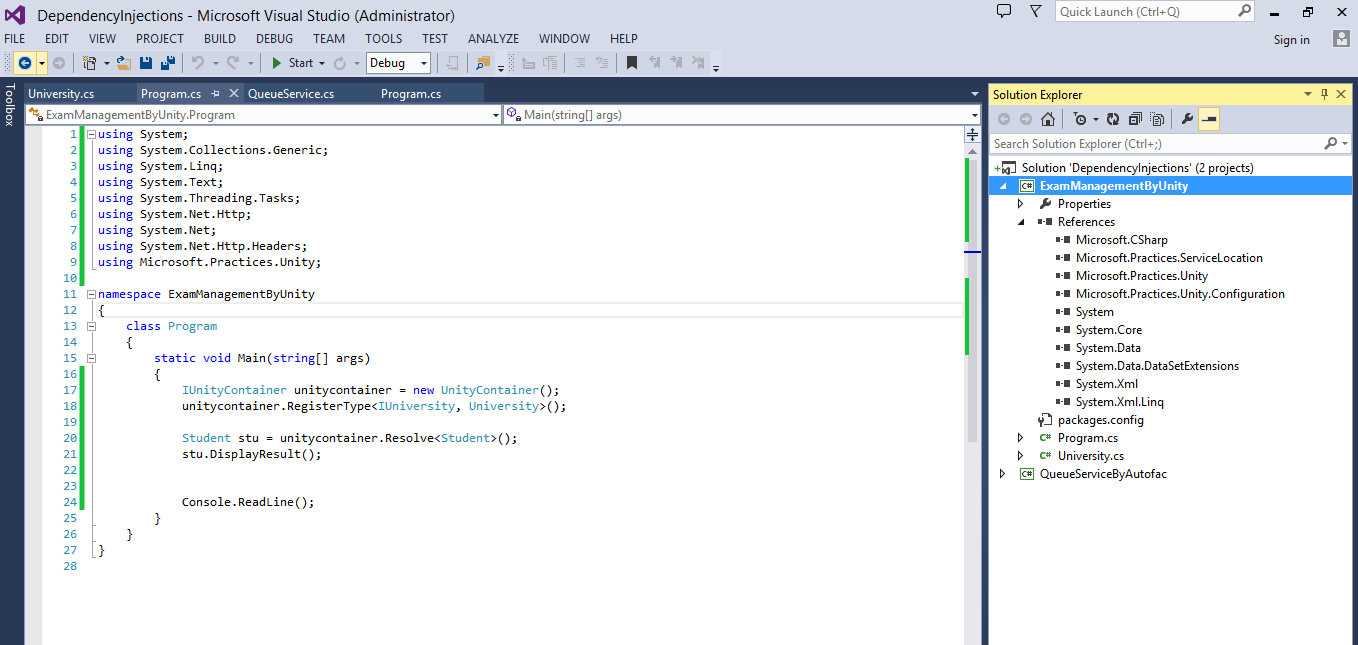The height and width of the screenshot is (645, 1358).
Task: Collapse the namespace ExamManagementByUnity block
Action: point(91,294)
